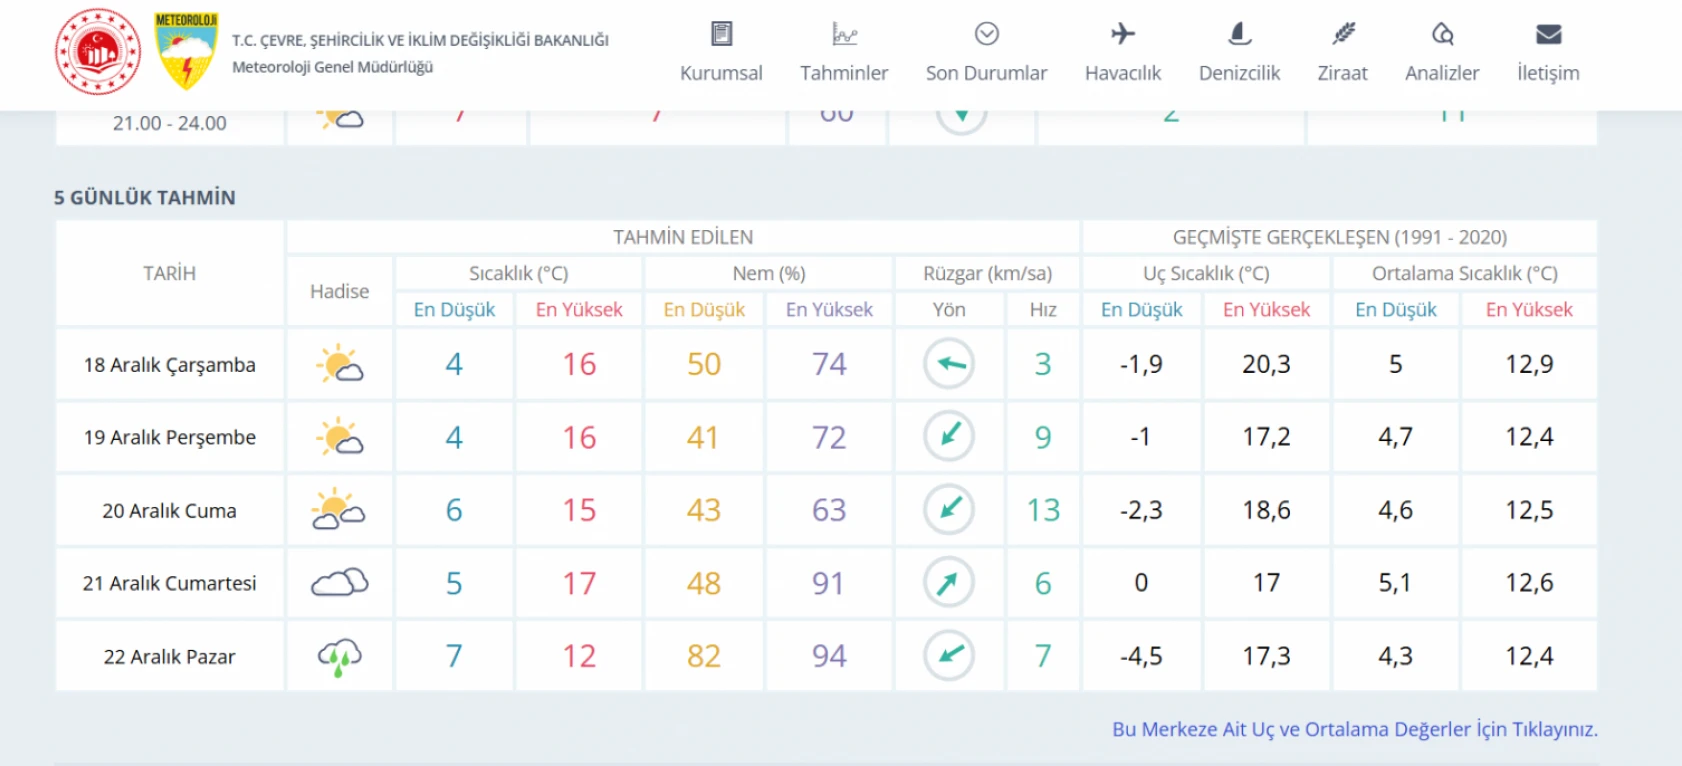Click the Denizcilik ship icon
Image resolution: width=1682 pixels, height=766 pixels.
point(1239,34)
